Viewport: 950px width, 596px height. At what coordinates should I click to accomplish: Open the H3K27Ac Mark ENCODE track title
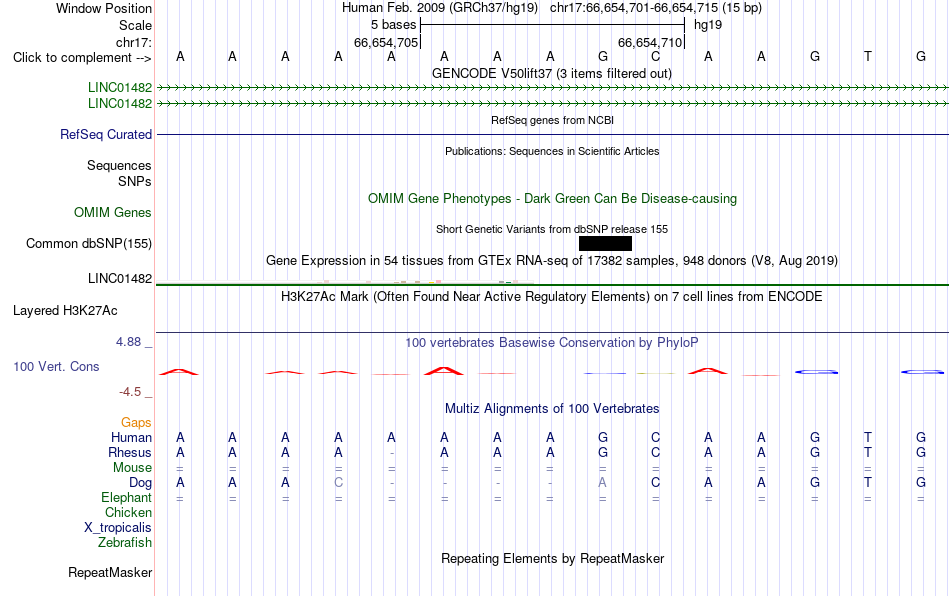click(x=552, y=297)
